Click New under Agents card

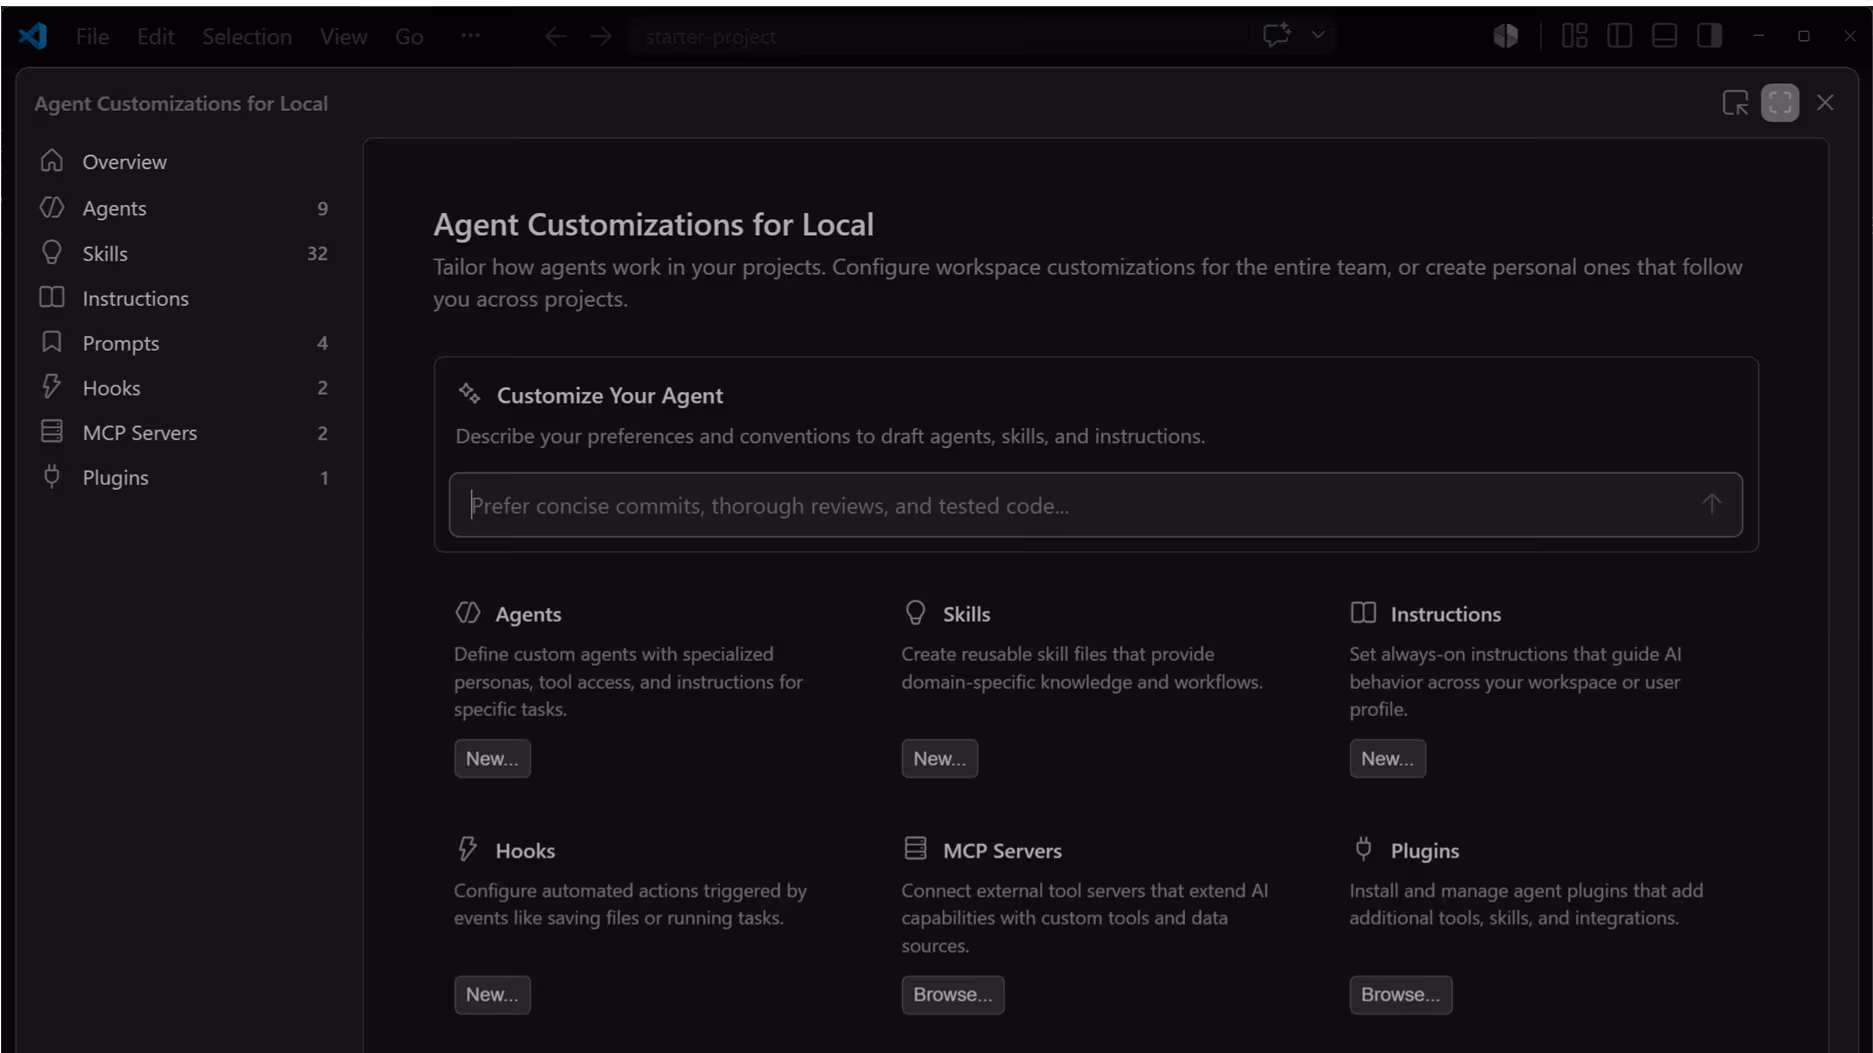pyautogui.click(x=492, y=758)
